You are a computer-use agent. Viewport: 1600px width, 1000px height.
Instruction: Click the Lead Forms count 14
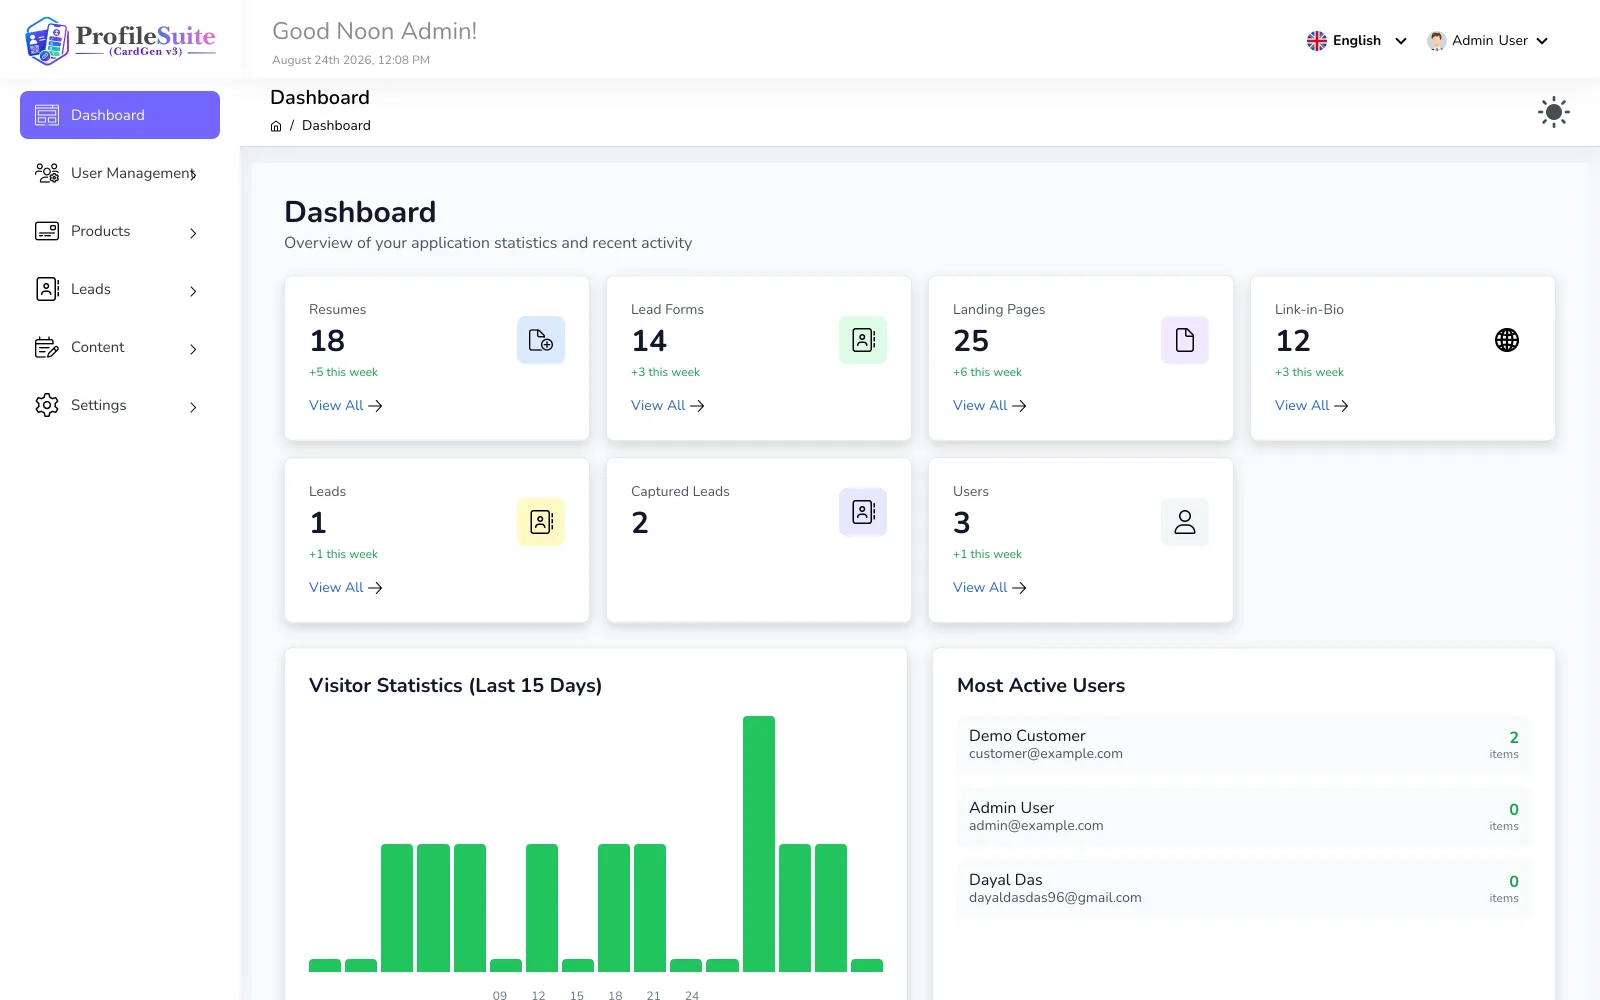pyautogui.click(x=649, y=341)
